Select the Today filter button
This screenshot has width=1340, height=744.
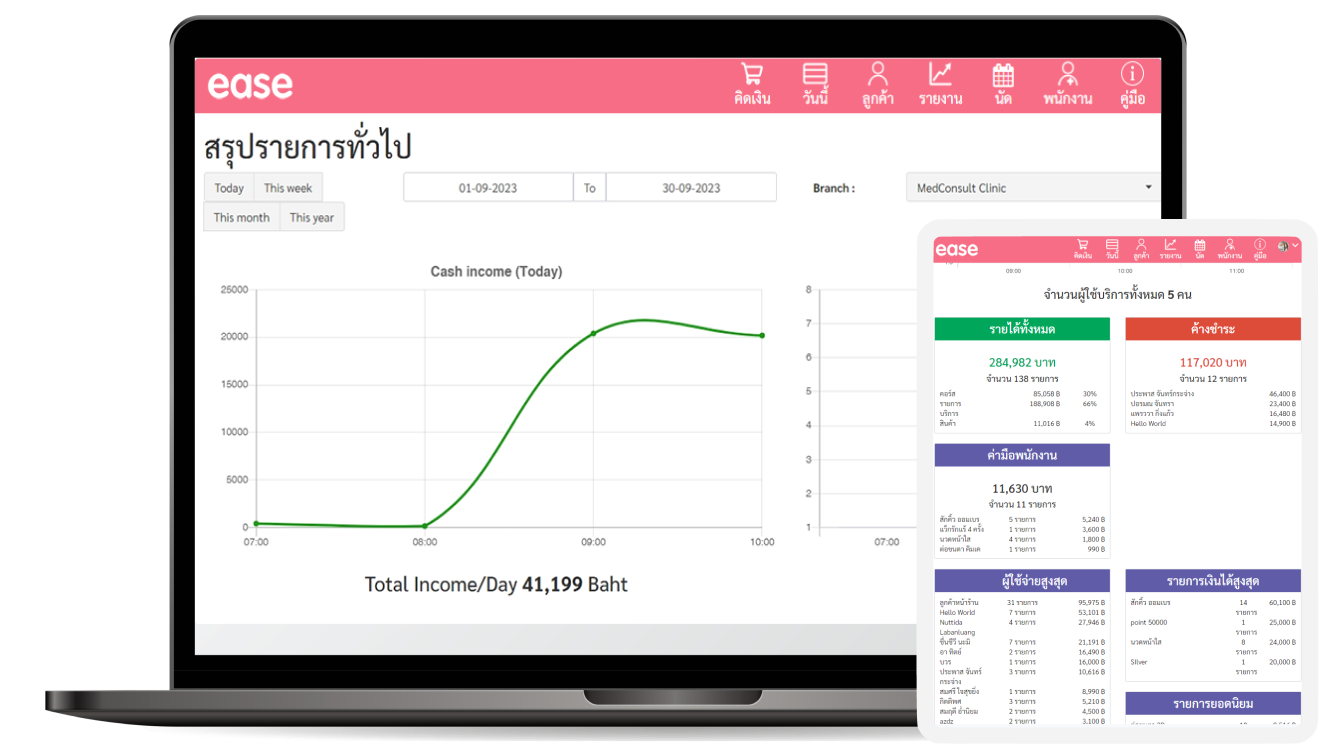tap(229, 188)
